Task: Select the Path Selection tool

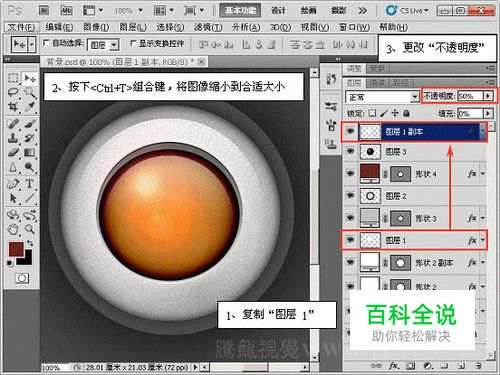Action: (13, 198)
